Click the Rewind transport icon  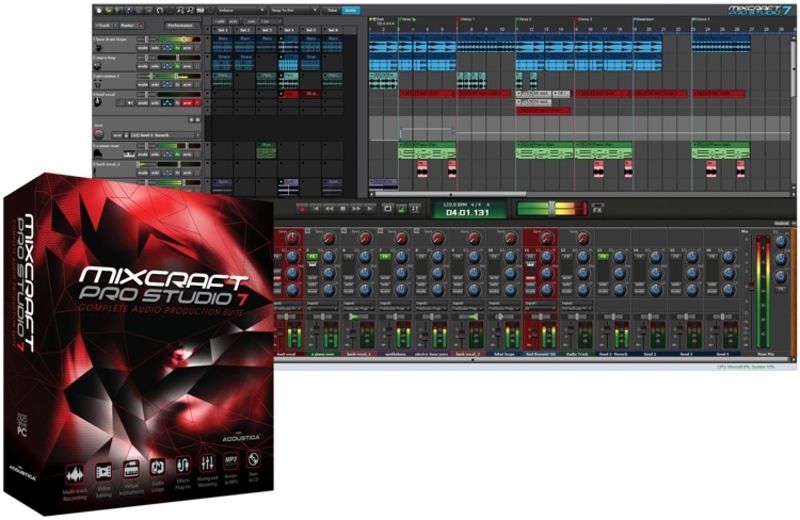(330, 208)
